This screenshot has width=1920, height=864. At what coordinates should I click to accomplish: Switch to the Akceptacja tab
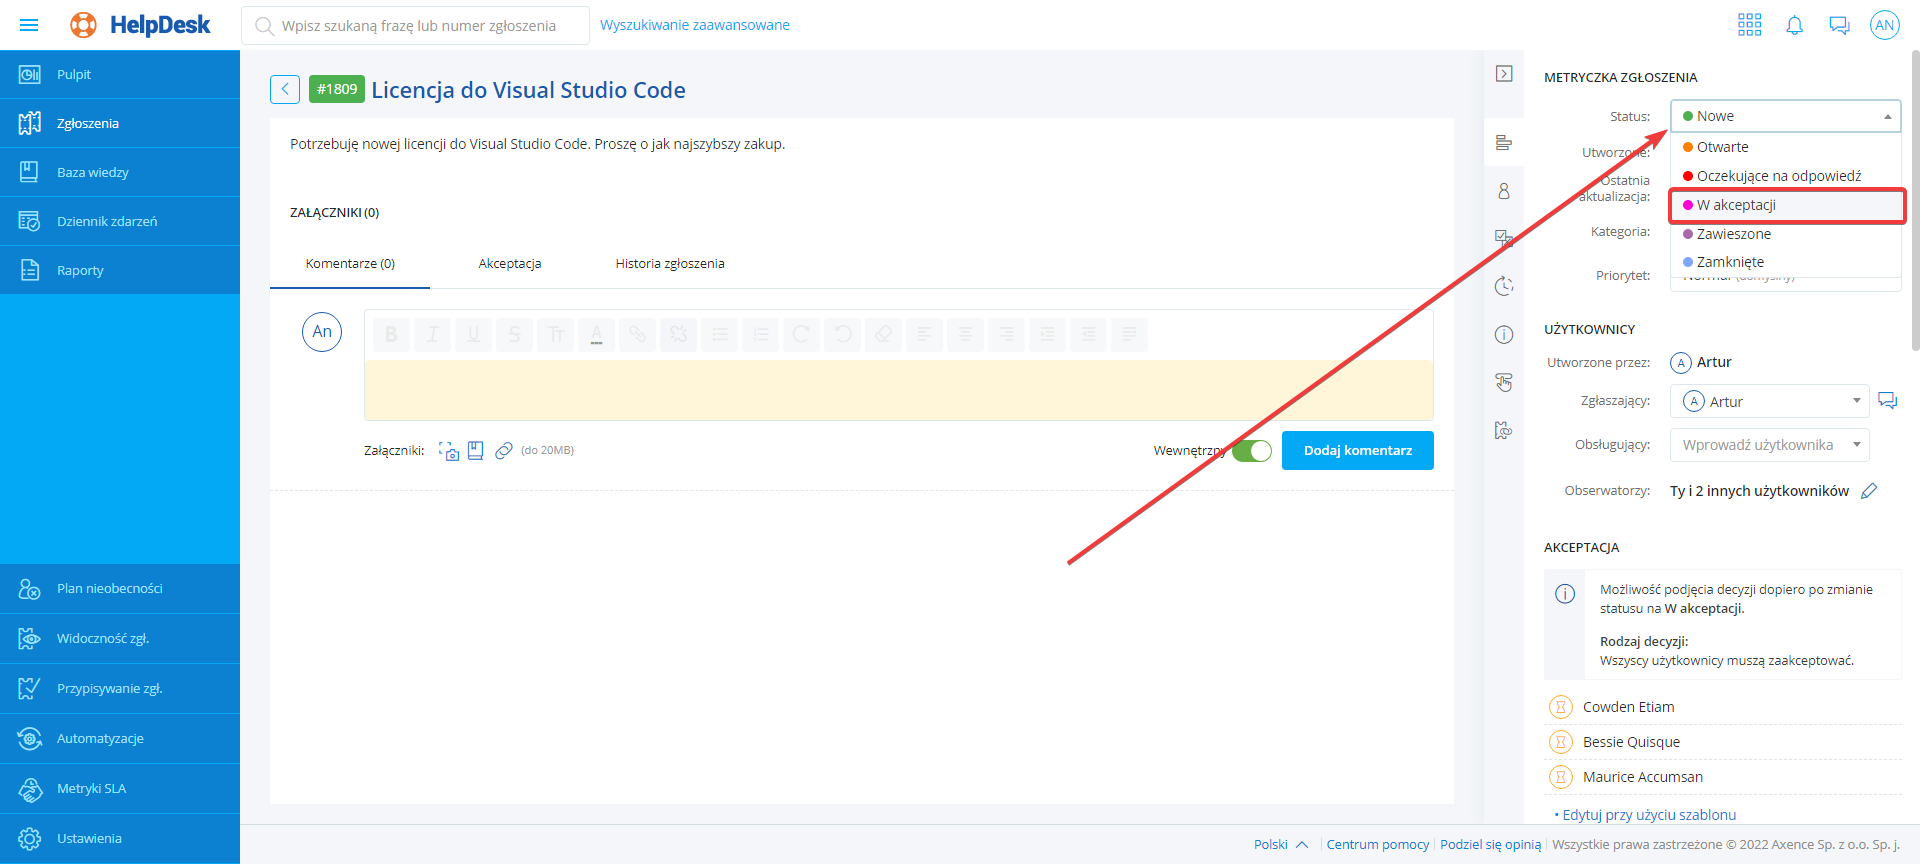pyautogui.click(x=510, y=264)
